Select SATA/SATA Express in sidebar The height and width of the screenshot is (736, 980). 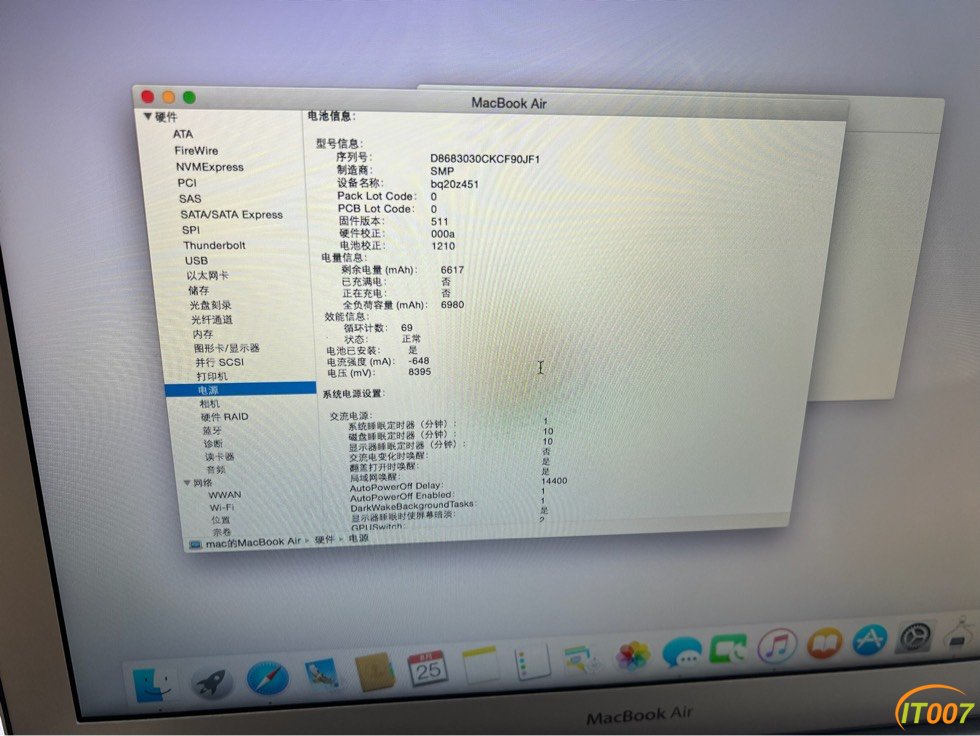click(232, 214)
